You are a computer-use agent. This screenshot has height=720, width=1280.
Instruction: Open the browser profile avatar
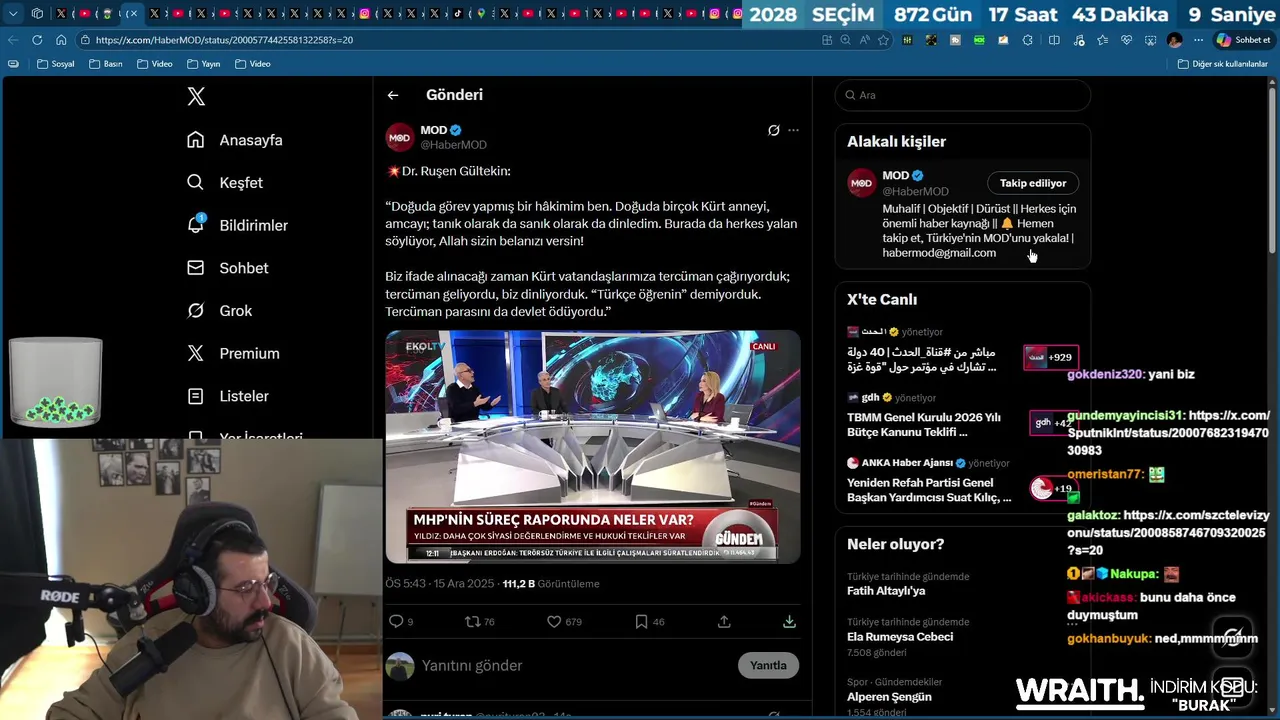tap(1175, 40)
